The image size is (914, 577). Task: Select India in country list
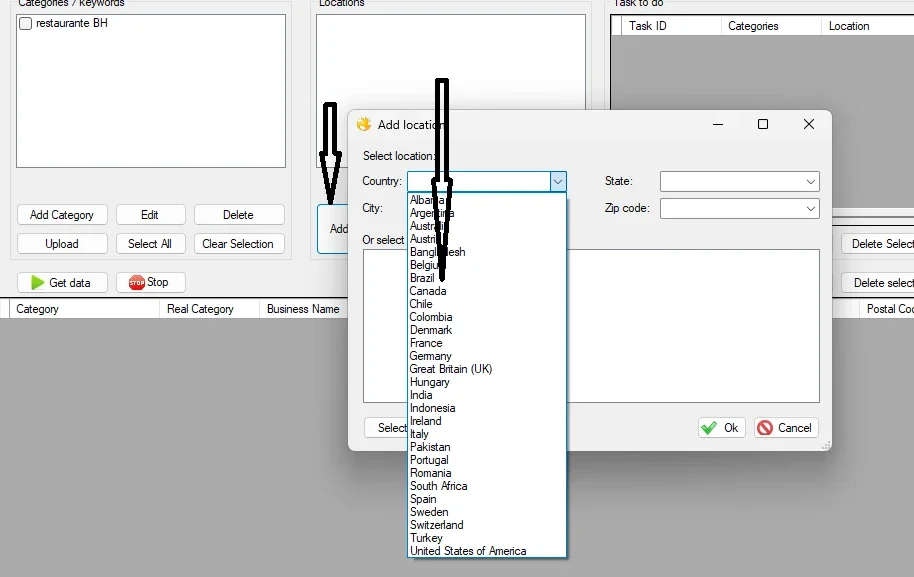487,395
